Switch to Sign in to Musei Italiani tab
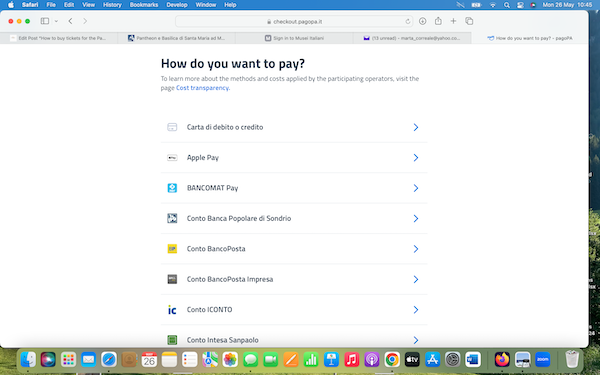 point(294,38)
